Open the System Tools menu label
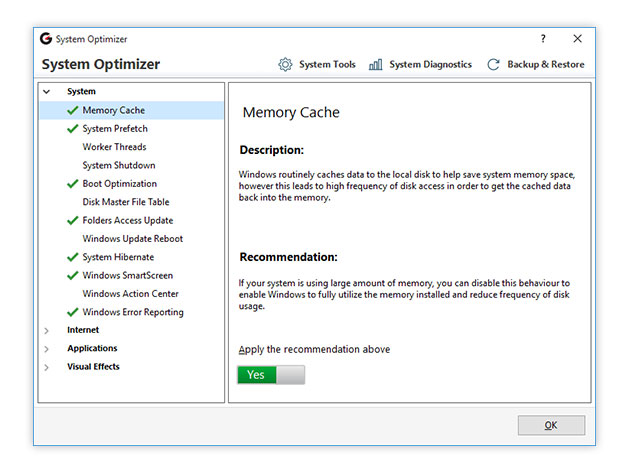The width and height of the screenshot is (630, 473). (327, 64)
